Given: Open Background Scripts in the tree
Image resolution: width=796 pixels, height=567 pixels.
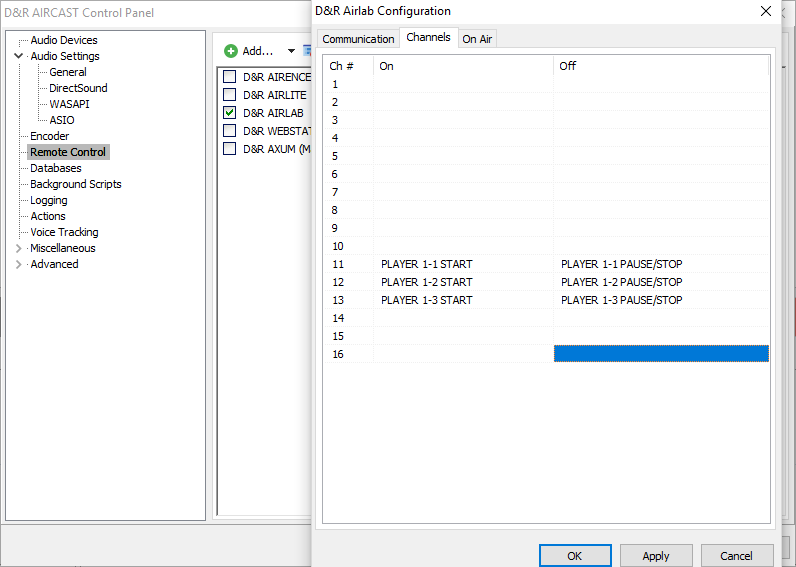Looking at the screenshot, I should point(76,184).
